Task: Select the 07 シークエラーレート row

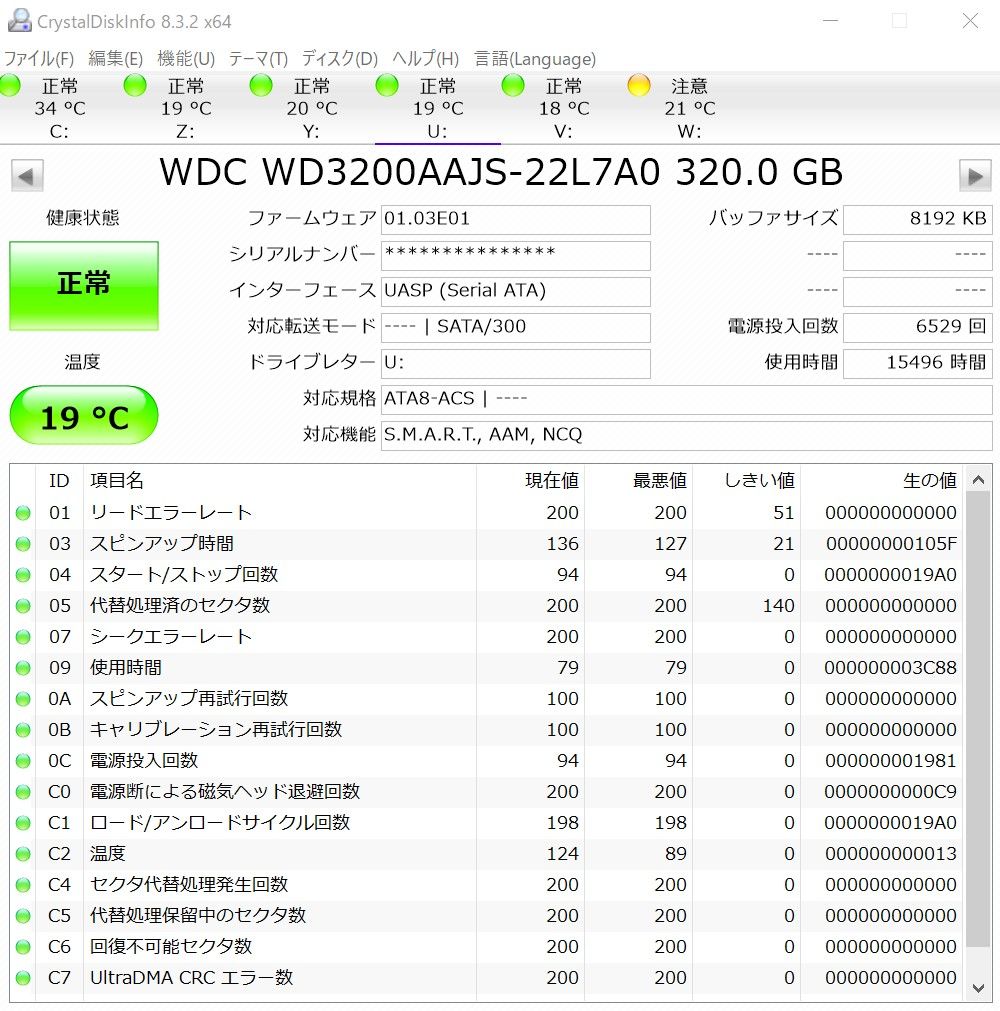Action: [487, 636]
